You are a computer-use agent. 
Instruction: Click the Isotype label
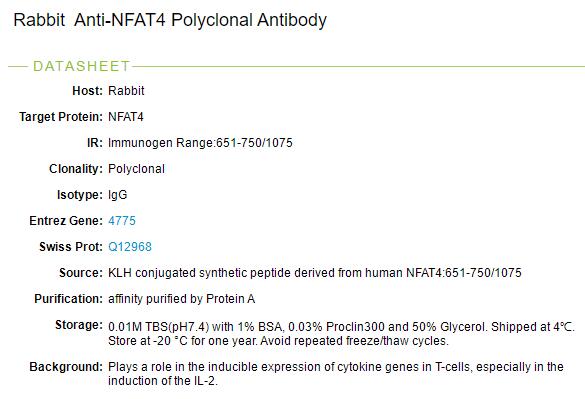click(x=80, y=195)
